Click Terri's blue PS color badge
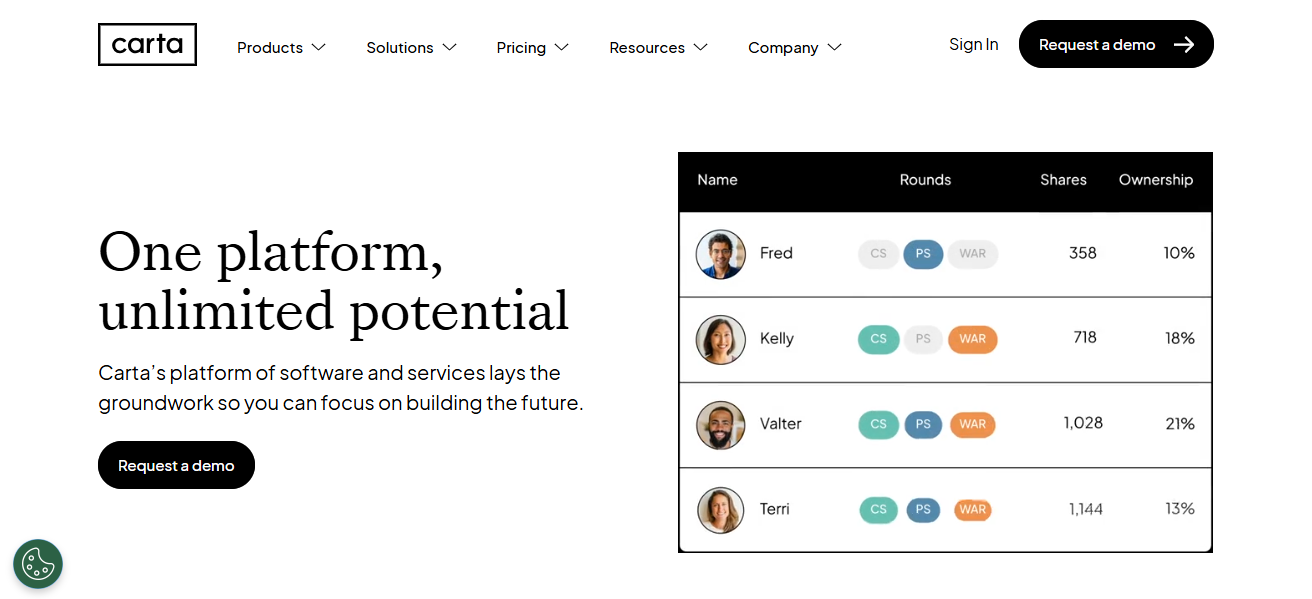Screen dimensions: 1312x599 pyautogui.click(x=923, y=510)
